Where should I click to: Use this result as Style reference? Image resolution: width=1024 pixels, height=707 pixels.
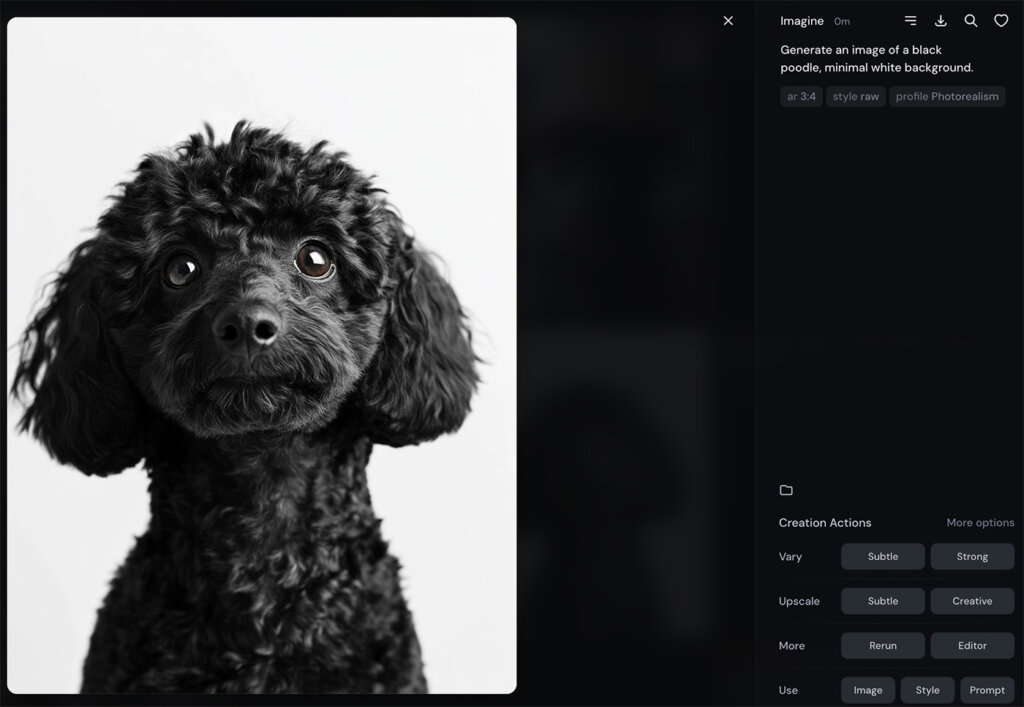[x=927, y=690]
